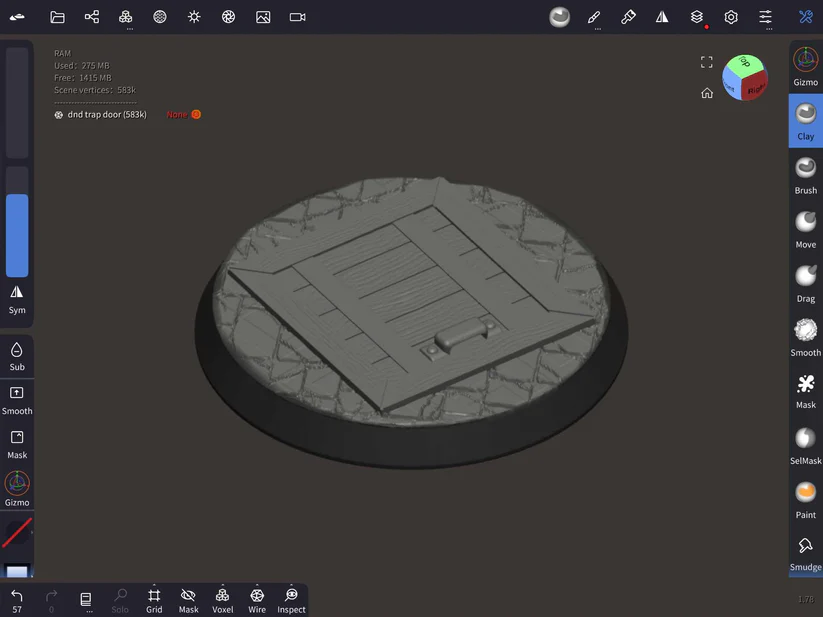This screenshot has width=823, height=617.
Task: Select the Paint tool
Action: click(x=806, y=500)
